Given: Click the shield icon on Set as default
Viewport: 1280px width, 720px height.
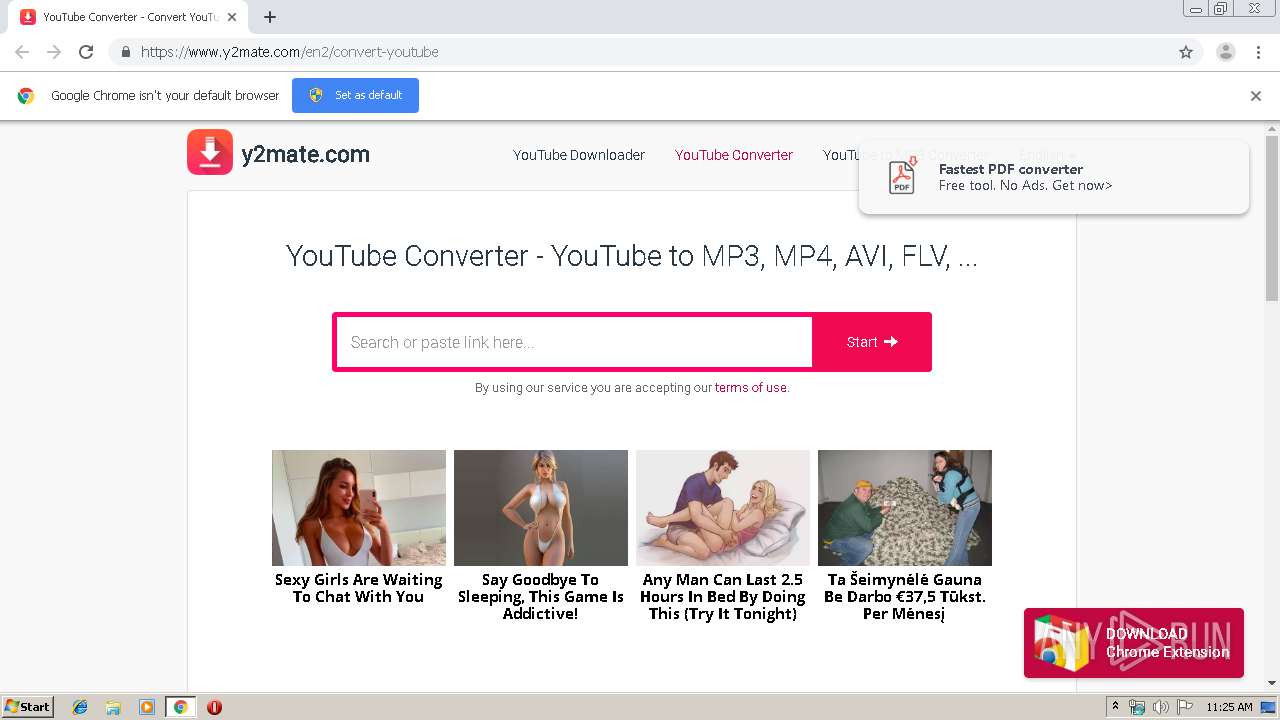Looking at the screenshot, I should point(316,95).
